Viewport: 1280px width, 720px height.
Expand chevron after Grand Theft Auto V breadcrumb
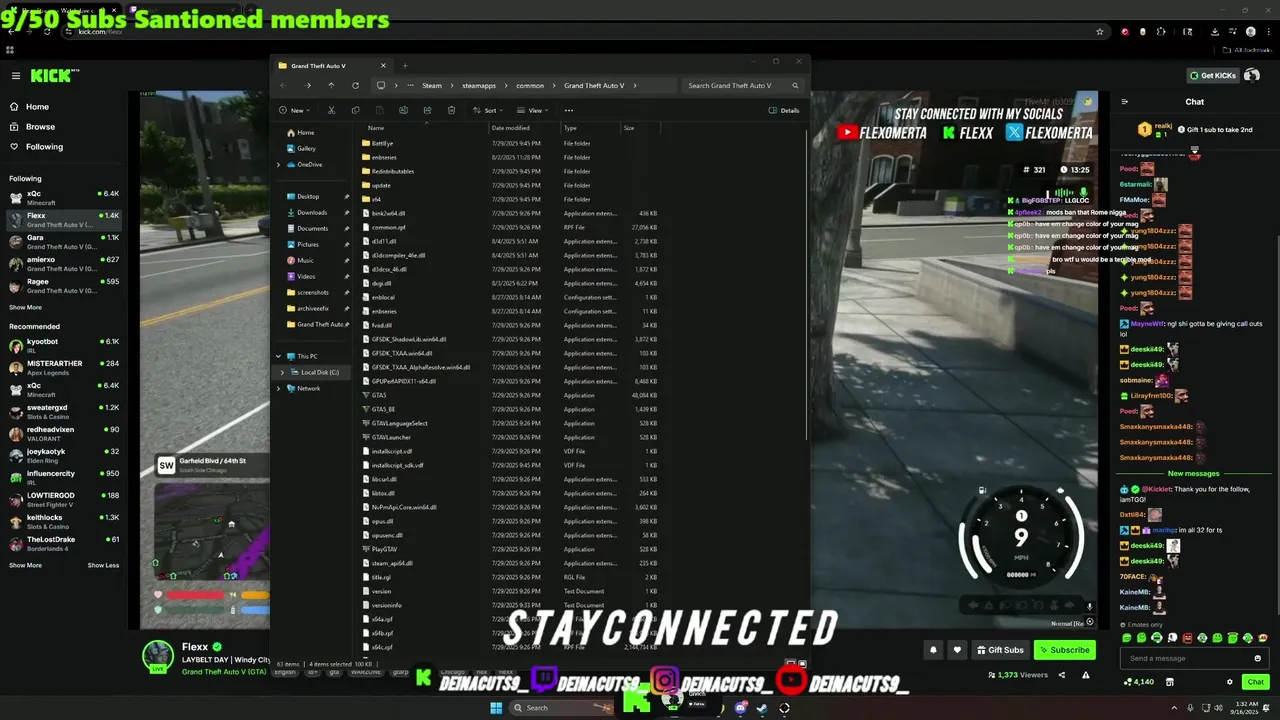(634, 85)
